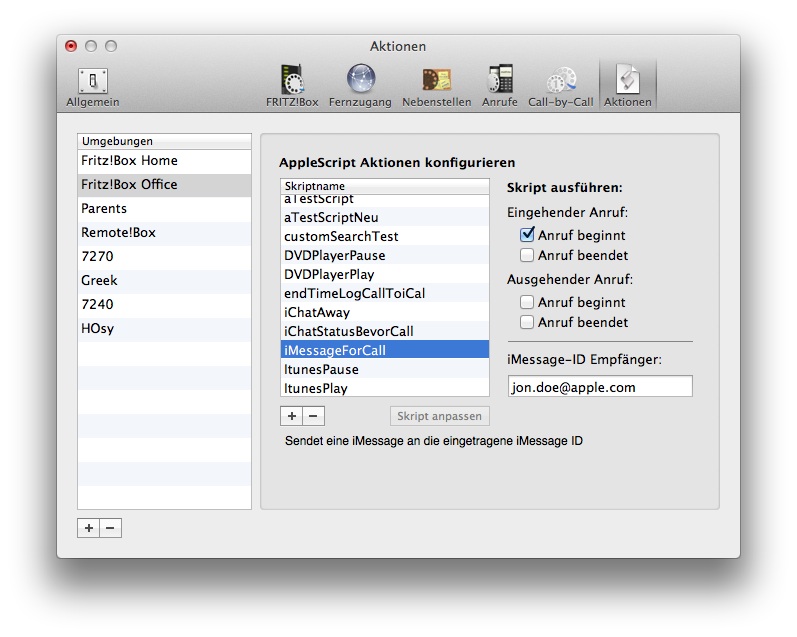Image resolution: width=797 pixels, height=637 pixels.
Task: Enable incoming call 'Anruf beendet' checkbox
Action: pyautogui.click(x=528, y=256)
